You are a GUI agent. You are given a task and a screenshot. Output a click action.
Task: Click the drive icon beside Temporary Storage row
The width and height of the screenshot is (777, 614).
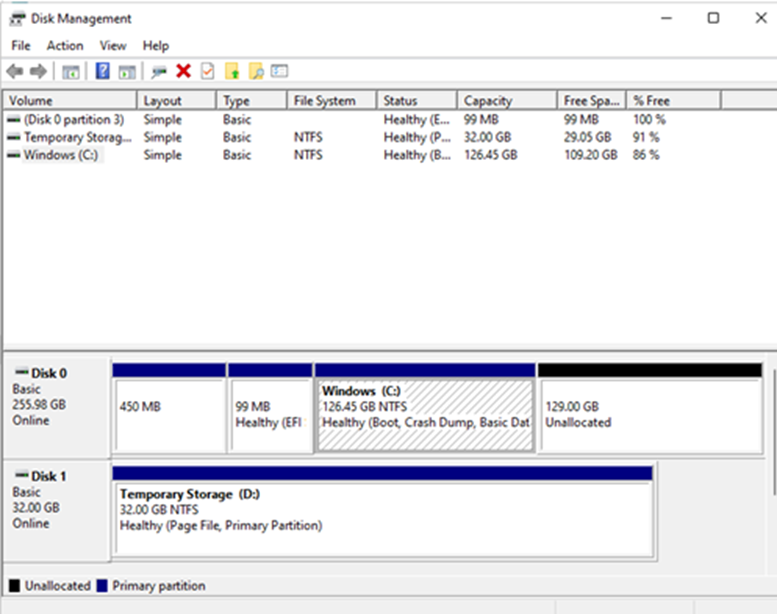tap(14, 137)
